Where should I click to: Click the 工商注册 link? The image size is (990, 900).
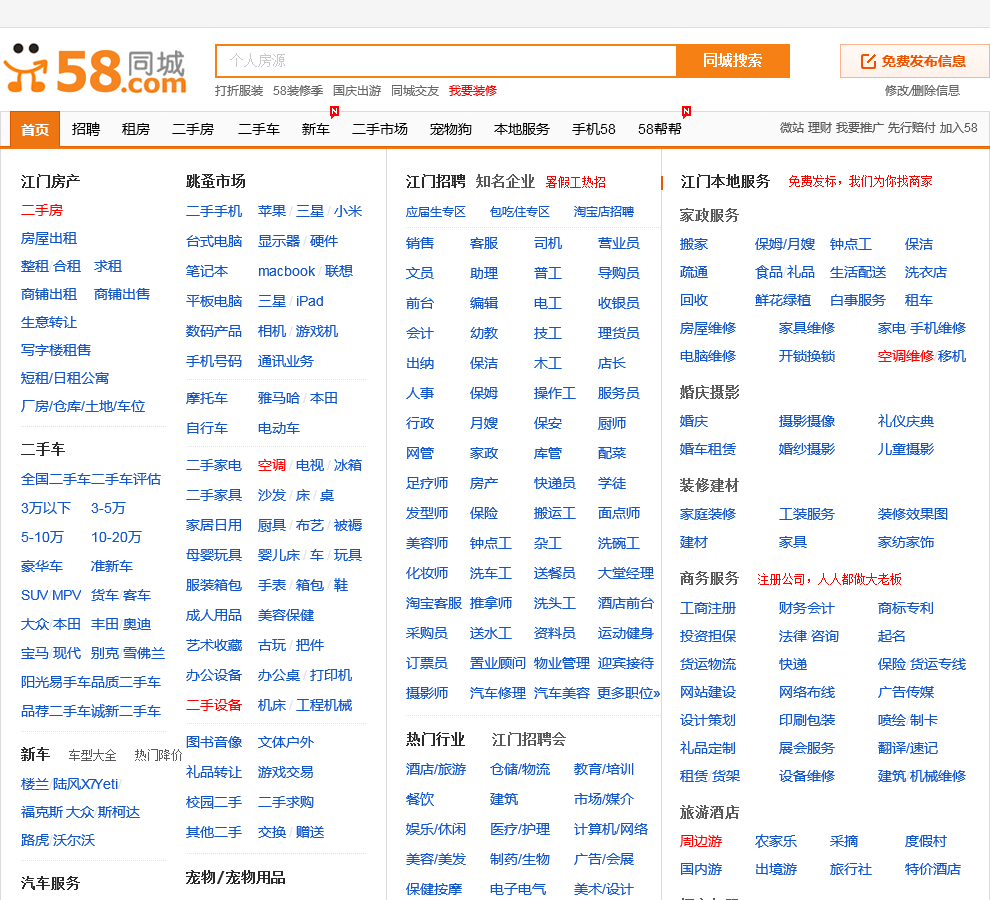pyautogui.click(x=707, y=609)
